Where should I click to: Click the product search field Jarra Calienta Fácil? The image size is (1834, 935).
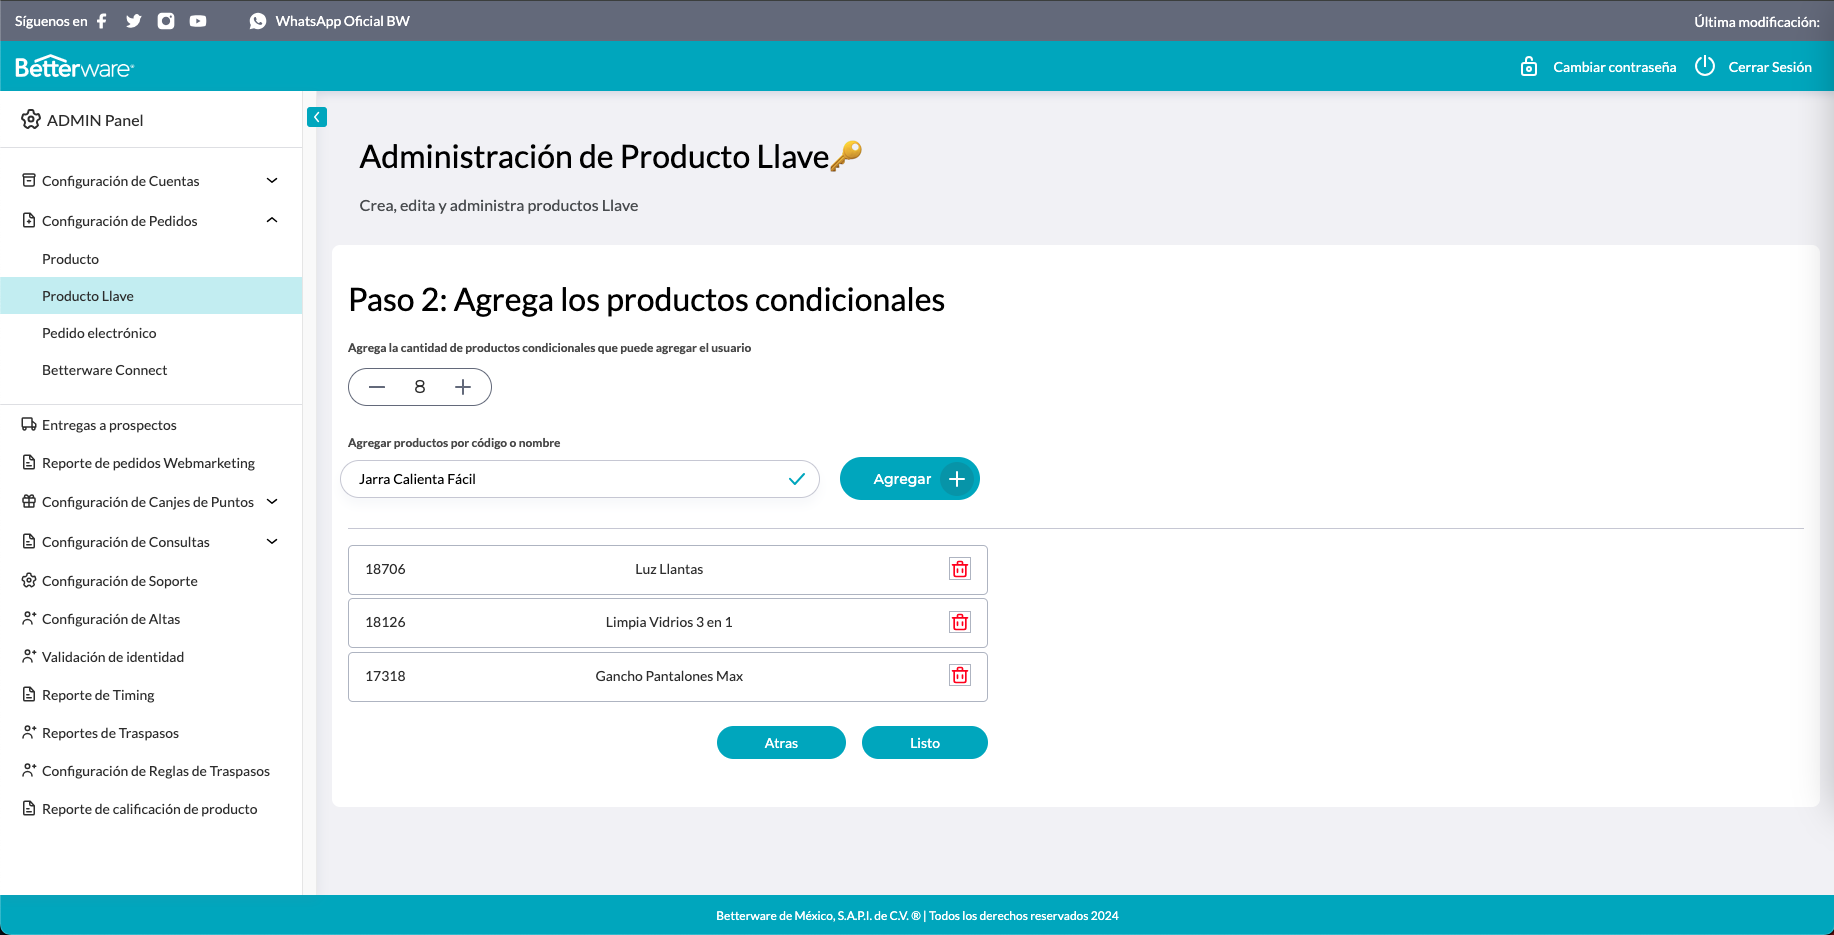tap(580, 479)
